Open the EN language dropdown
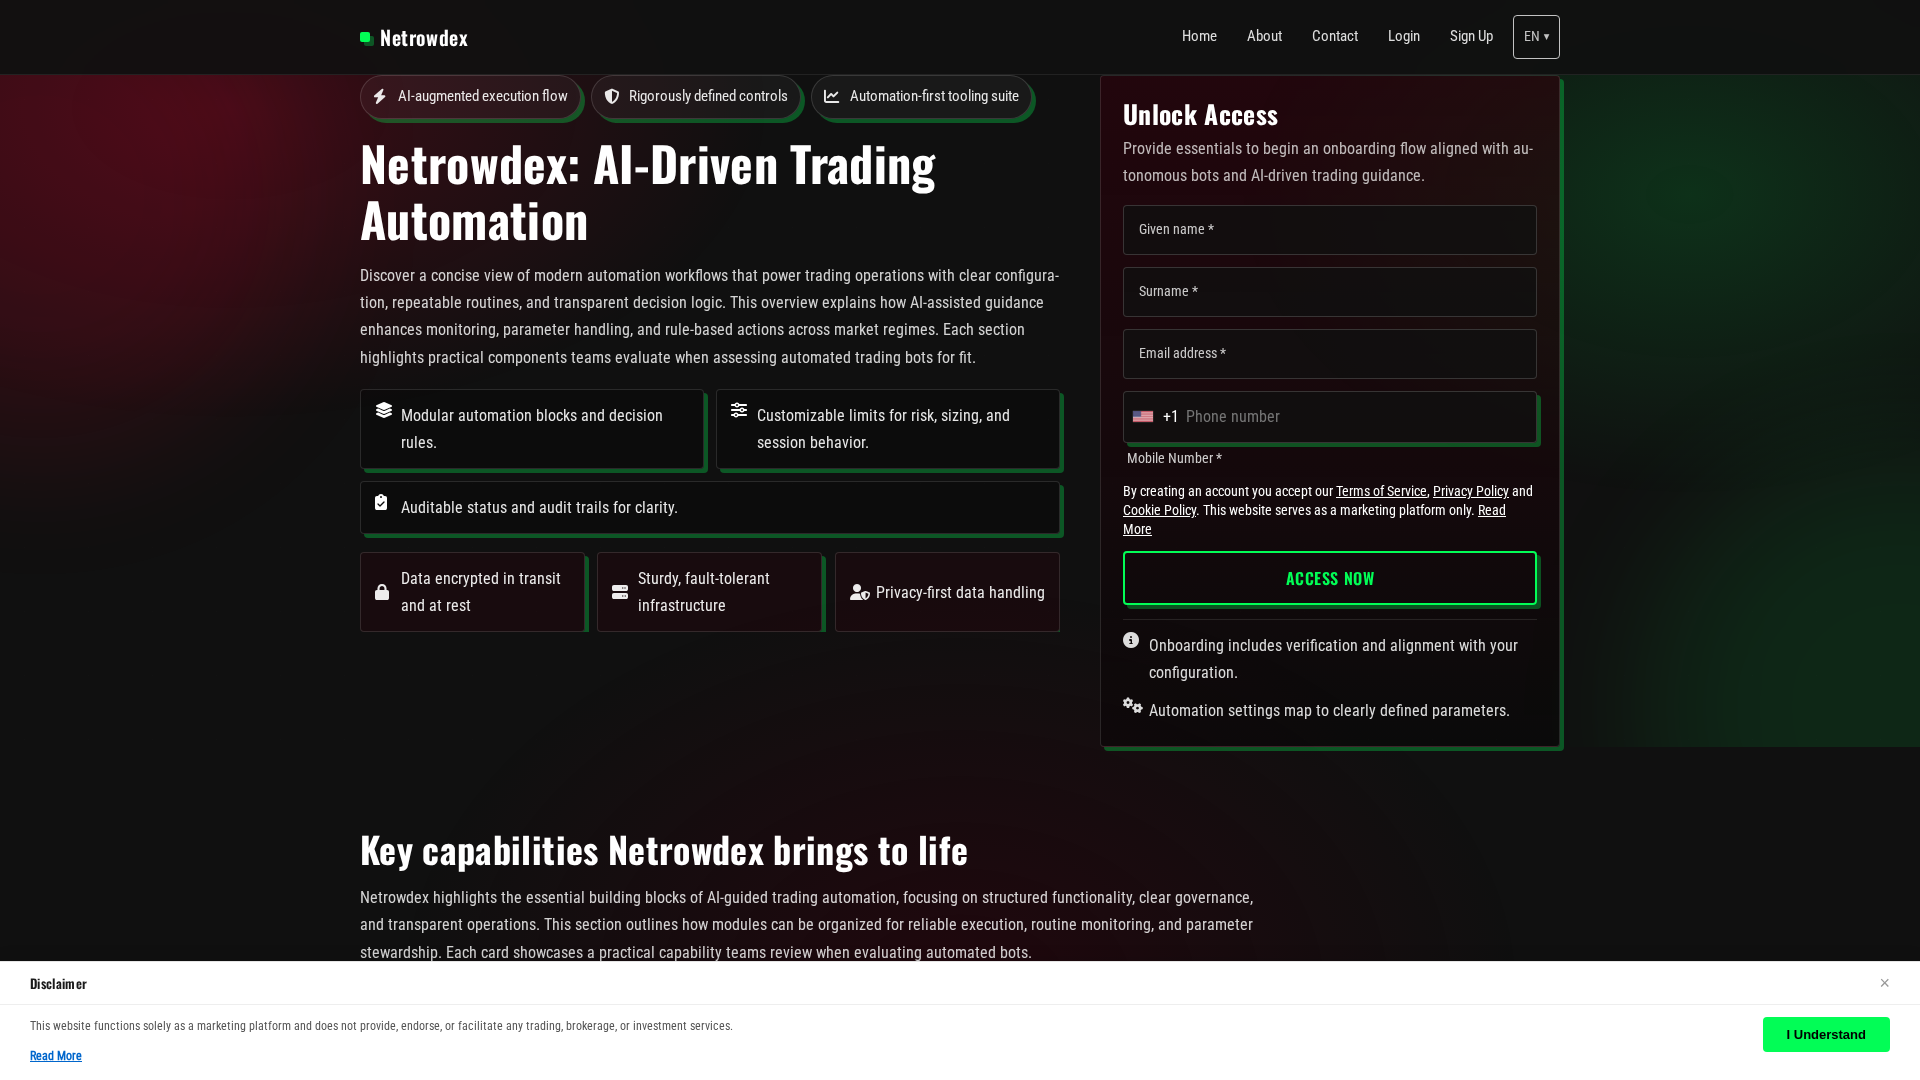 point(1536,37)
